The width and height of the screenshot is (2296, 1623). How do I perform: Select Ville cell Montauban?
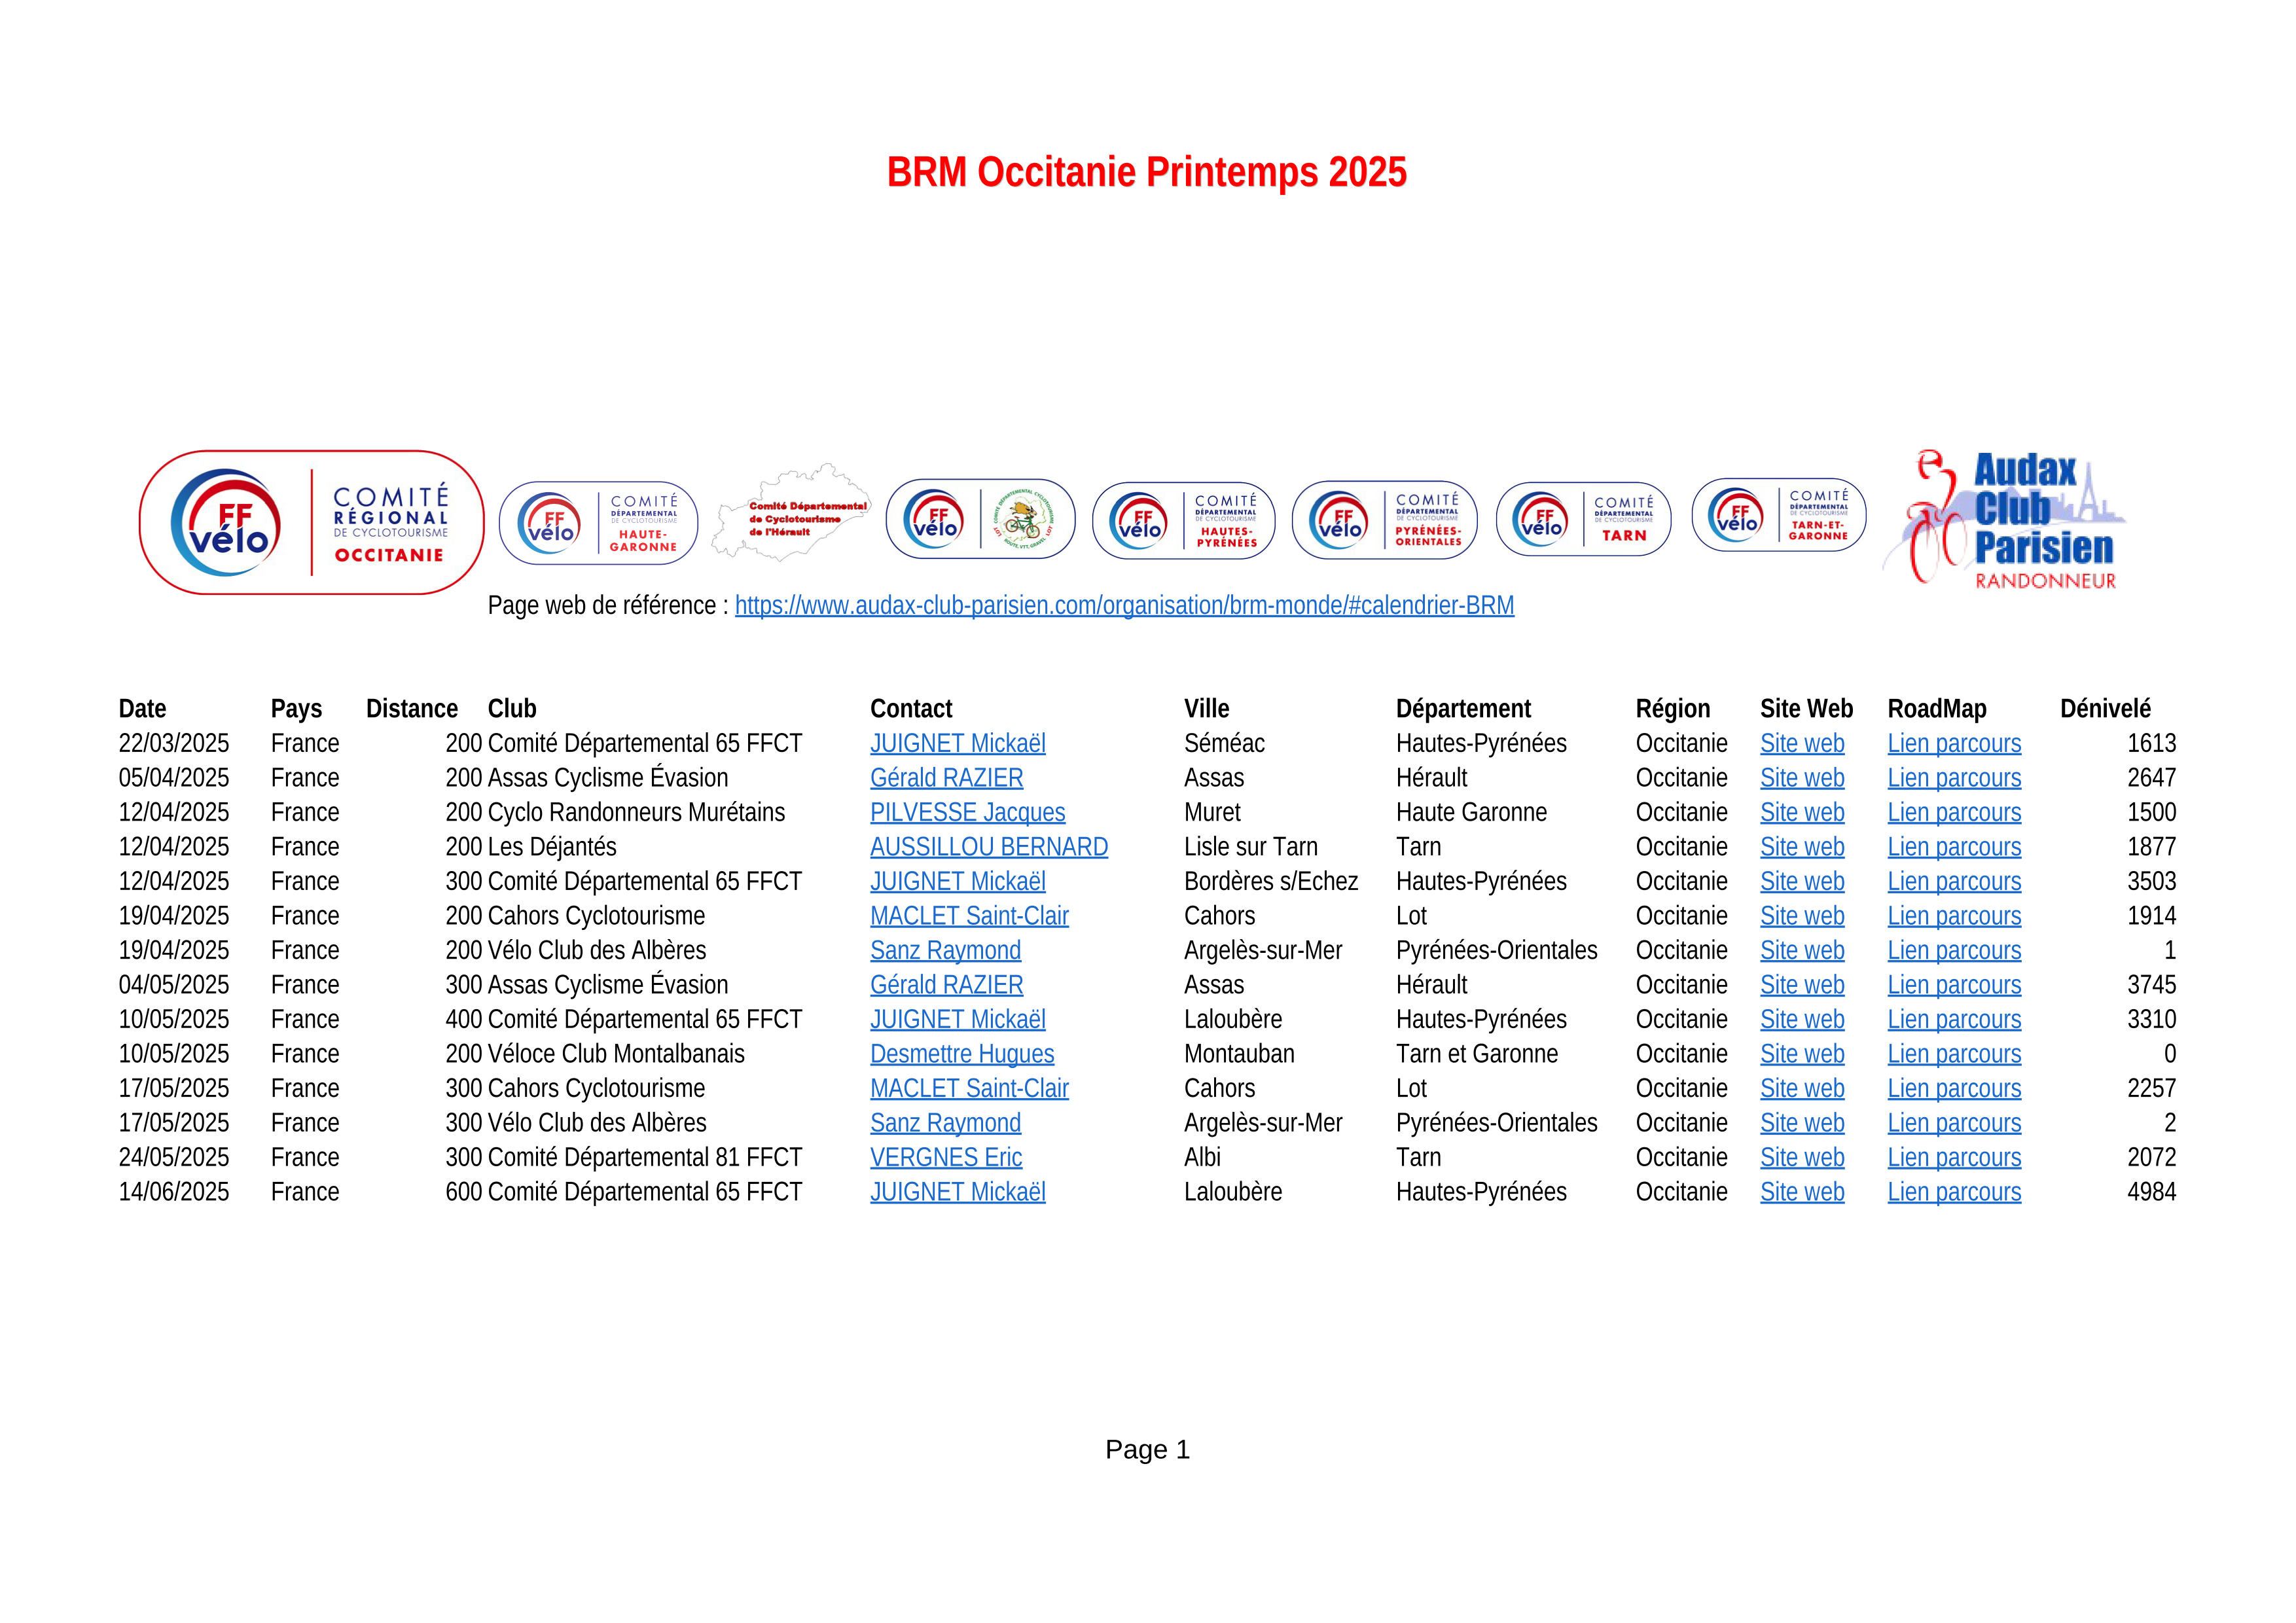coord(1239,1054)
